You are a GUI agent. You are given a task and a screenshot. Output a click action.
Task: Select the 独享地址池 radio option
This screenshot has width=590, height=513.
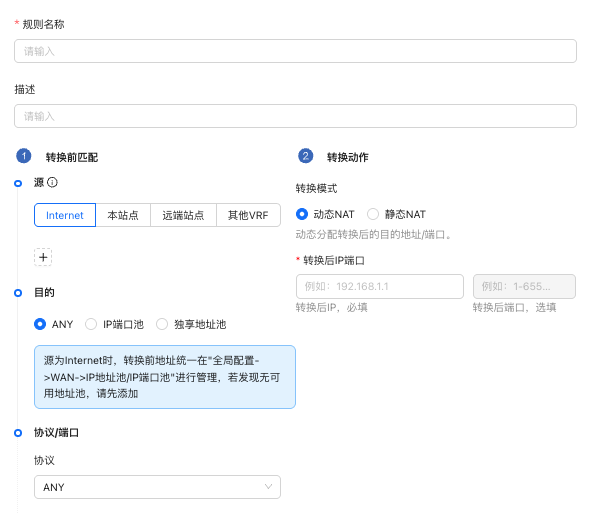coord(162,324)
